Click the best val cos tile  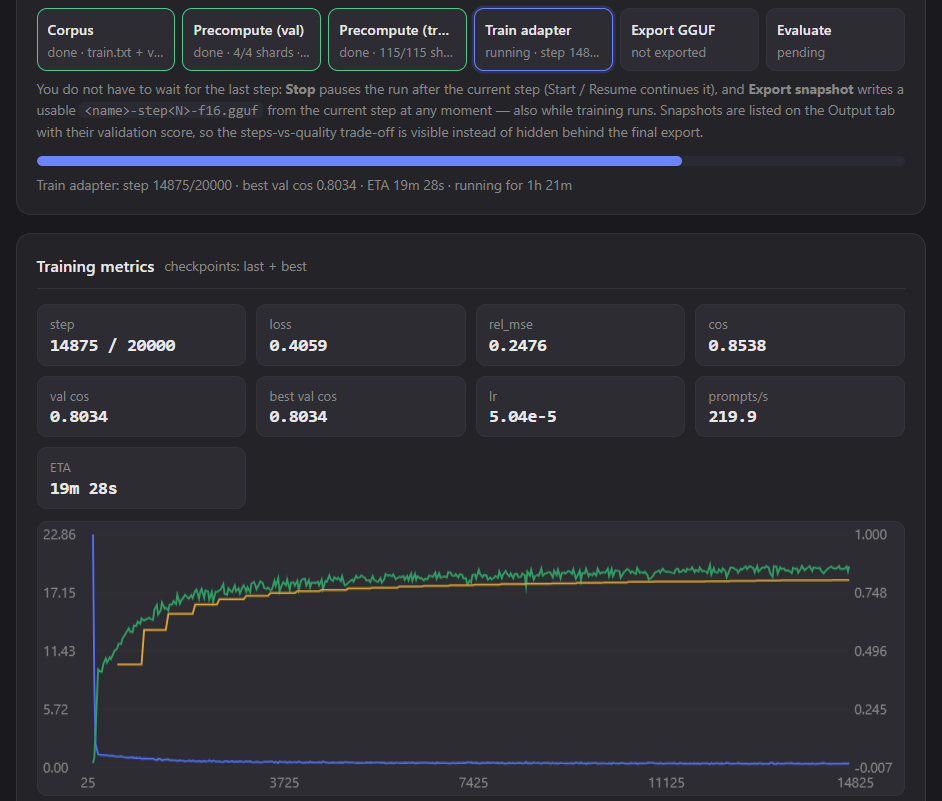tap(360, 407)
